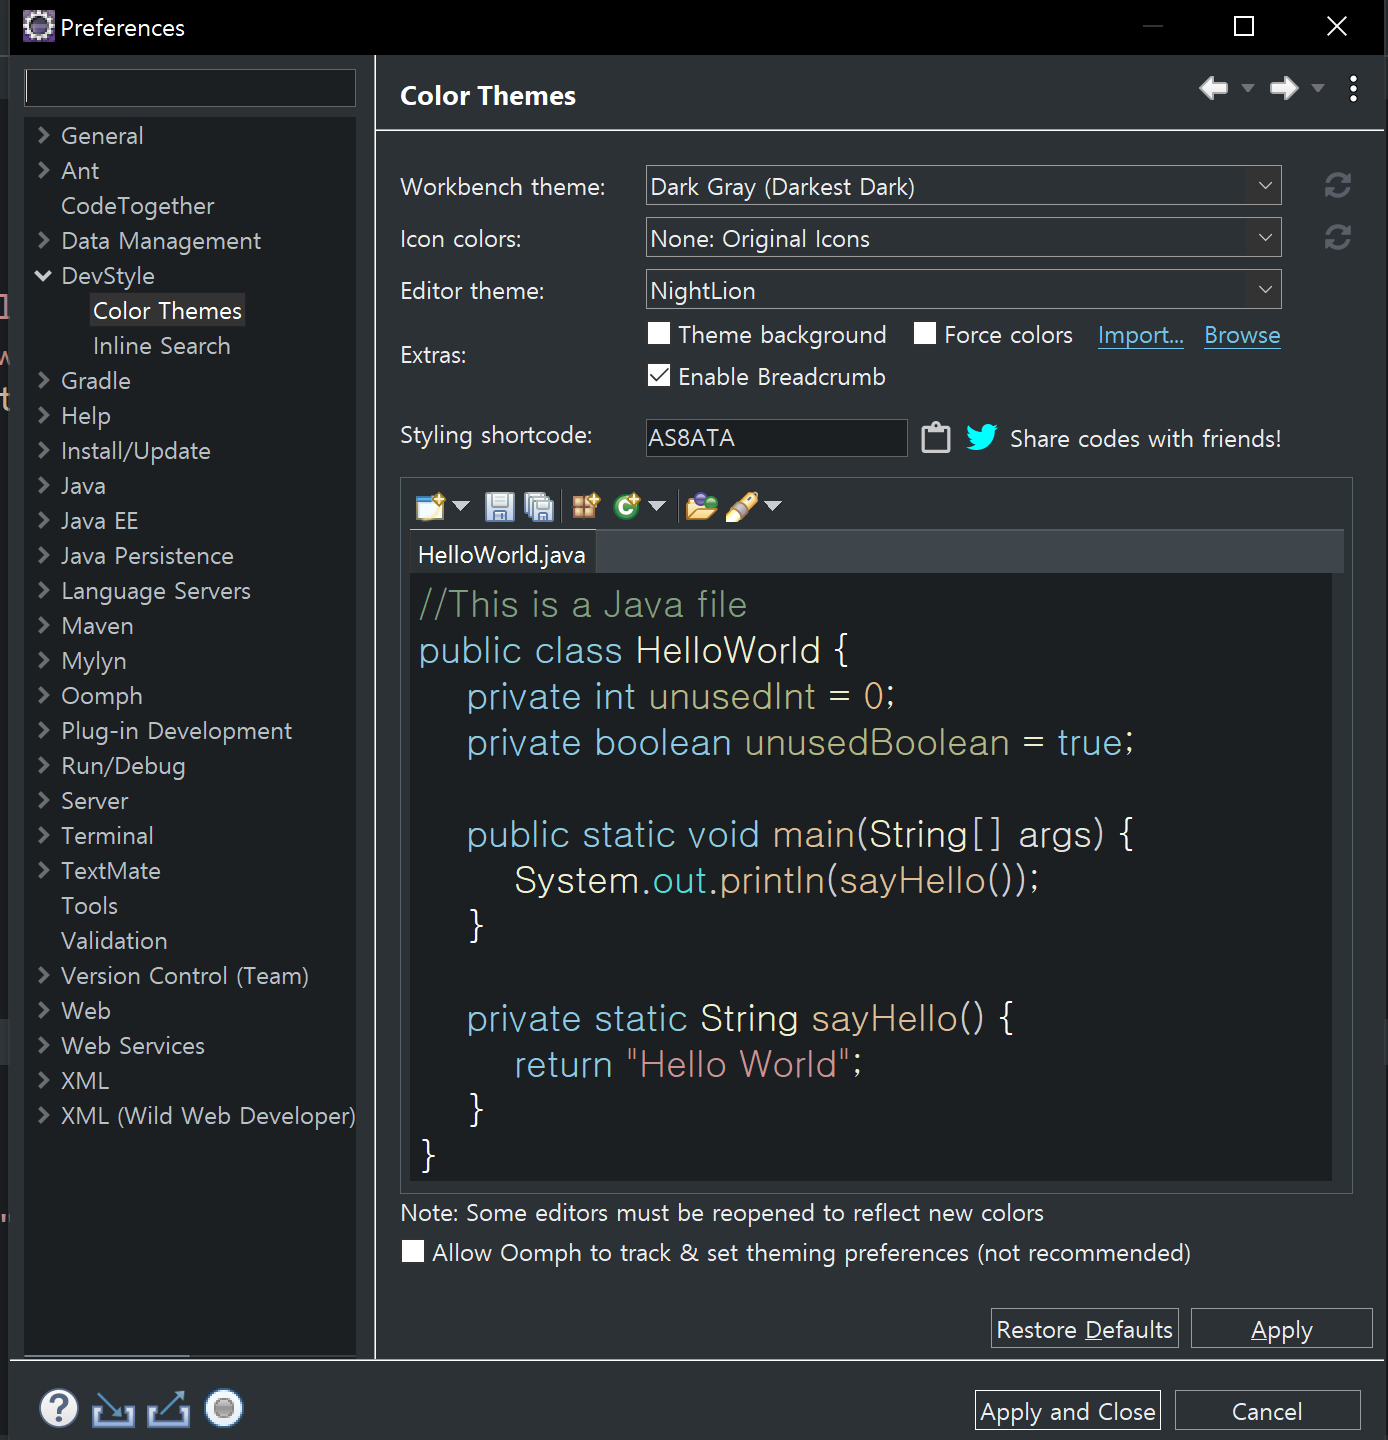Click refresh icon beside Icon colors
The image size is (1388, 1440).
click(x=1338, y=237)
